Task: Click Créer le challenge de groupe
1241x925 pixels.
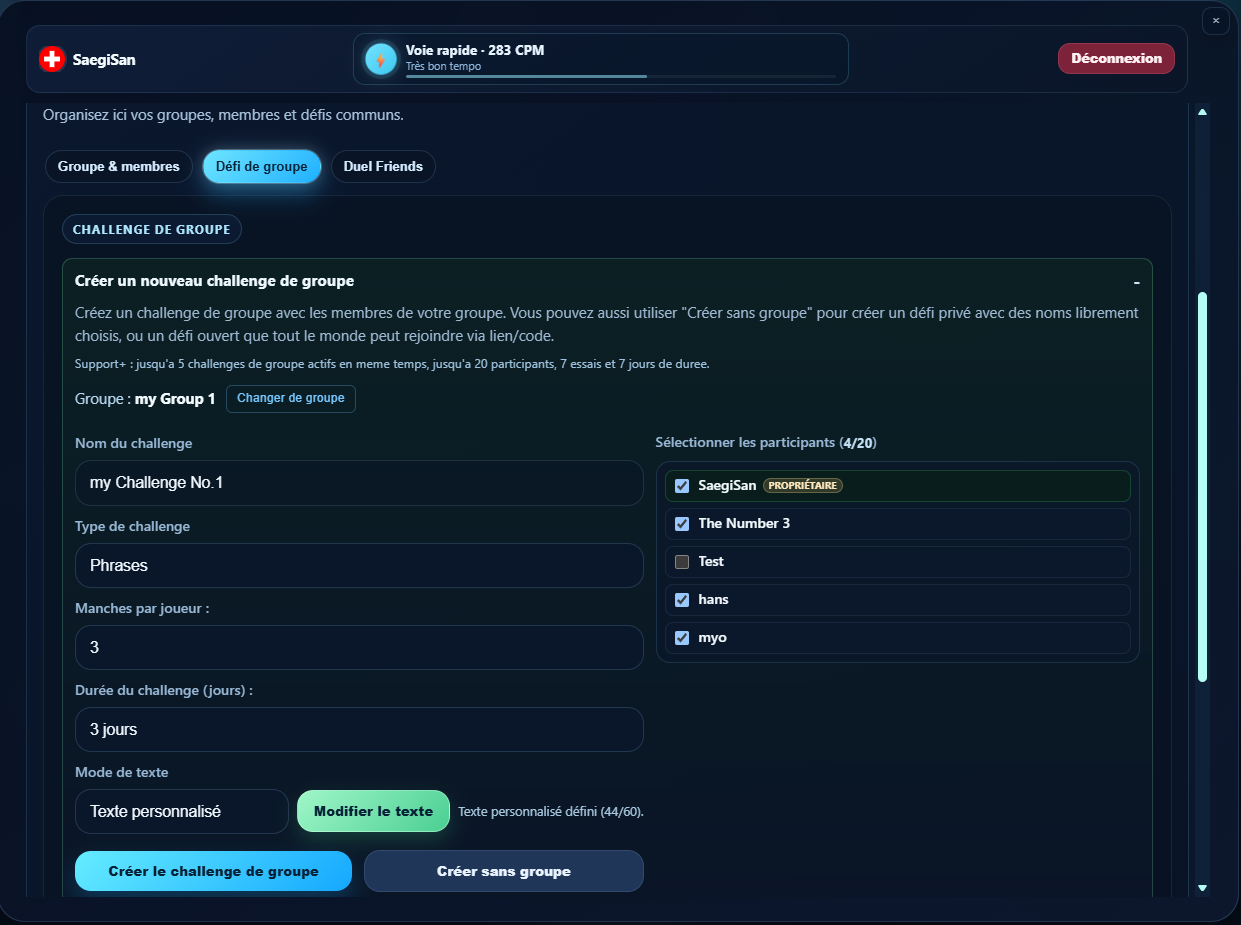Action: tap(213, 871)
